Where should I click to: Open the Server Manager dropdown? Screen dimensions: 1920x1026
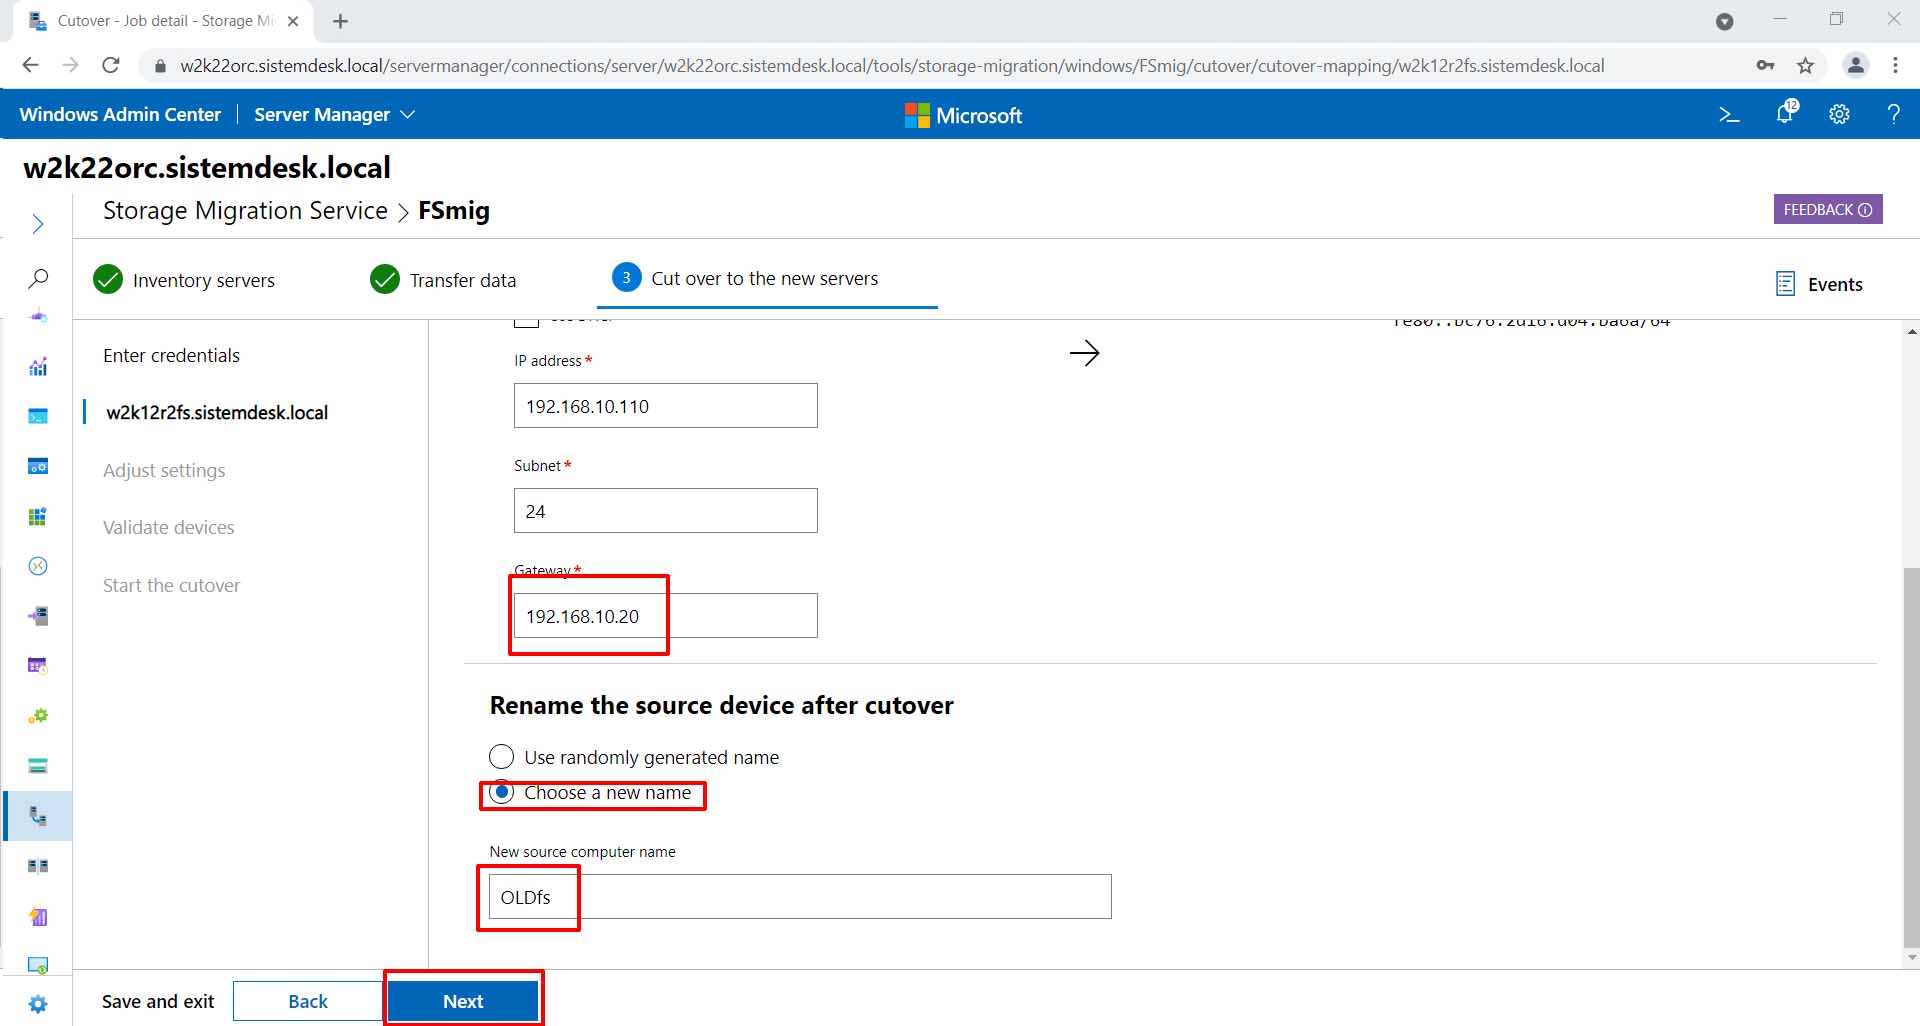(334, 115)
